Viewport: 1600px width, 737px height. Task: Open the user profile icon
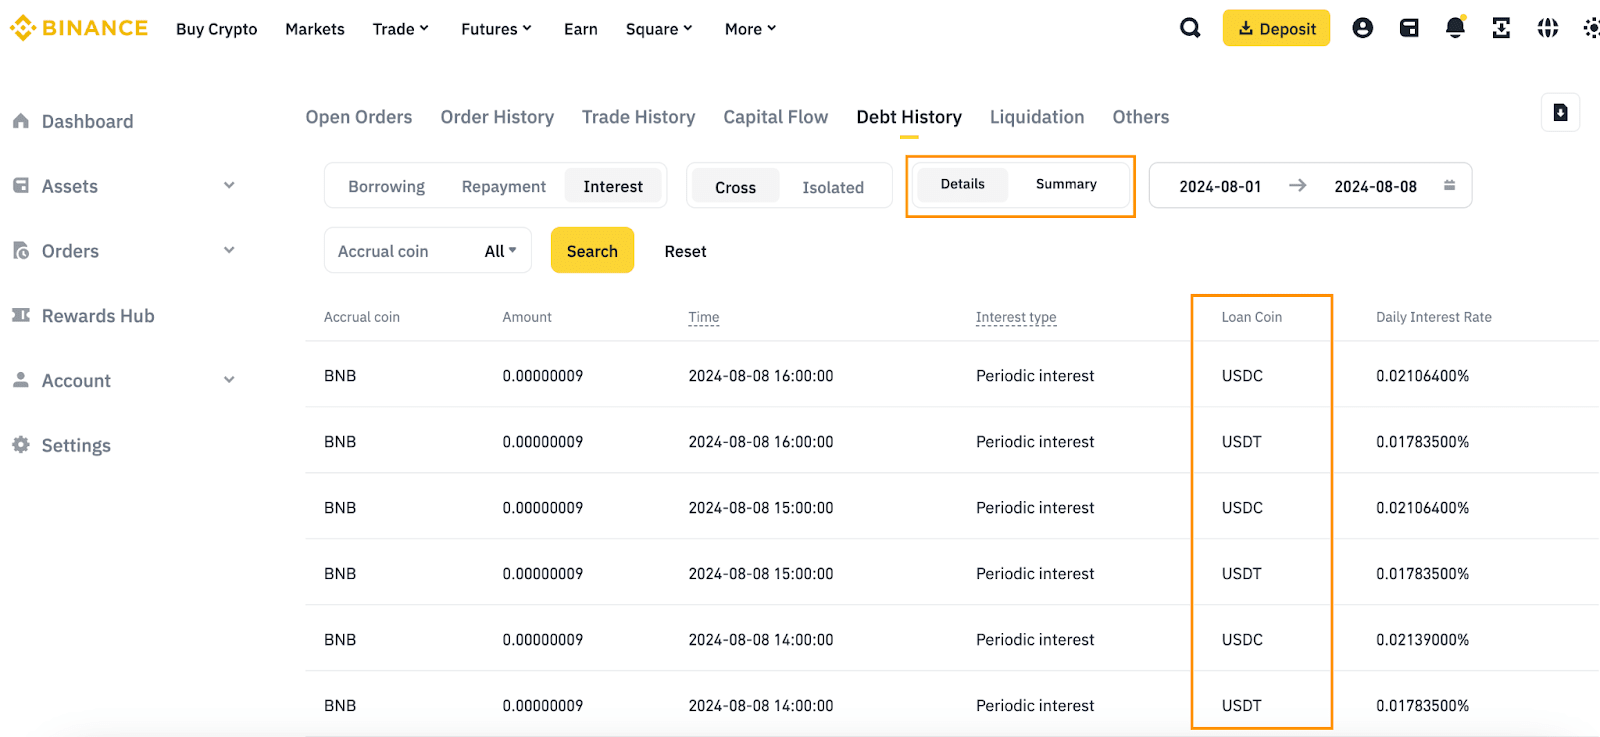[x=1362, y=28]
